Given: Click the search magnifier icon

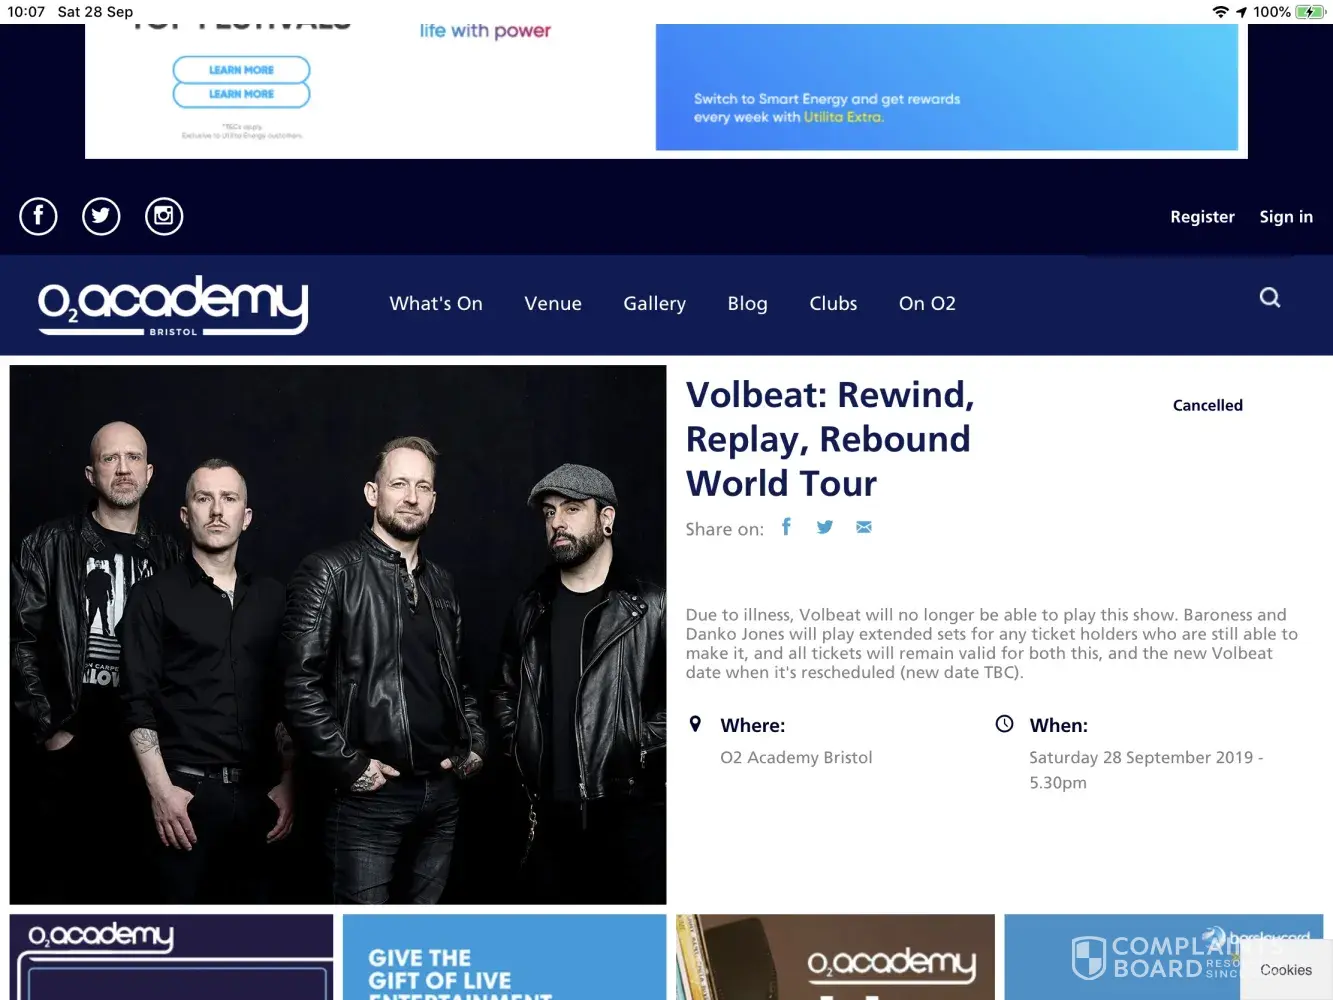Looking at the screenshot, I should coord(1270,297).
